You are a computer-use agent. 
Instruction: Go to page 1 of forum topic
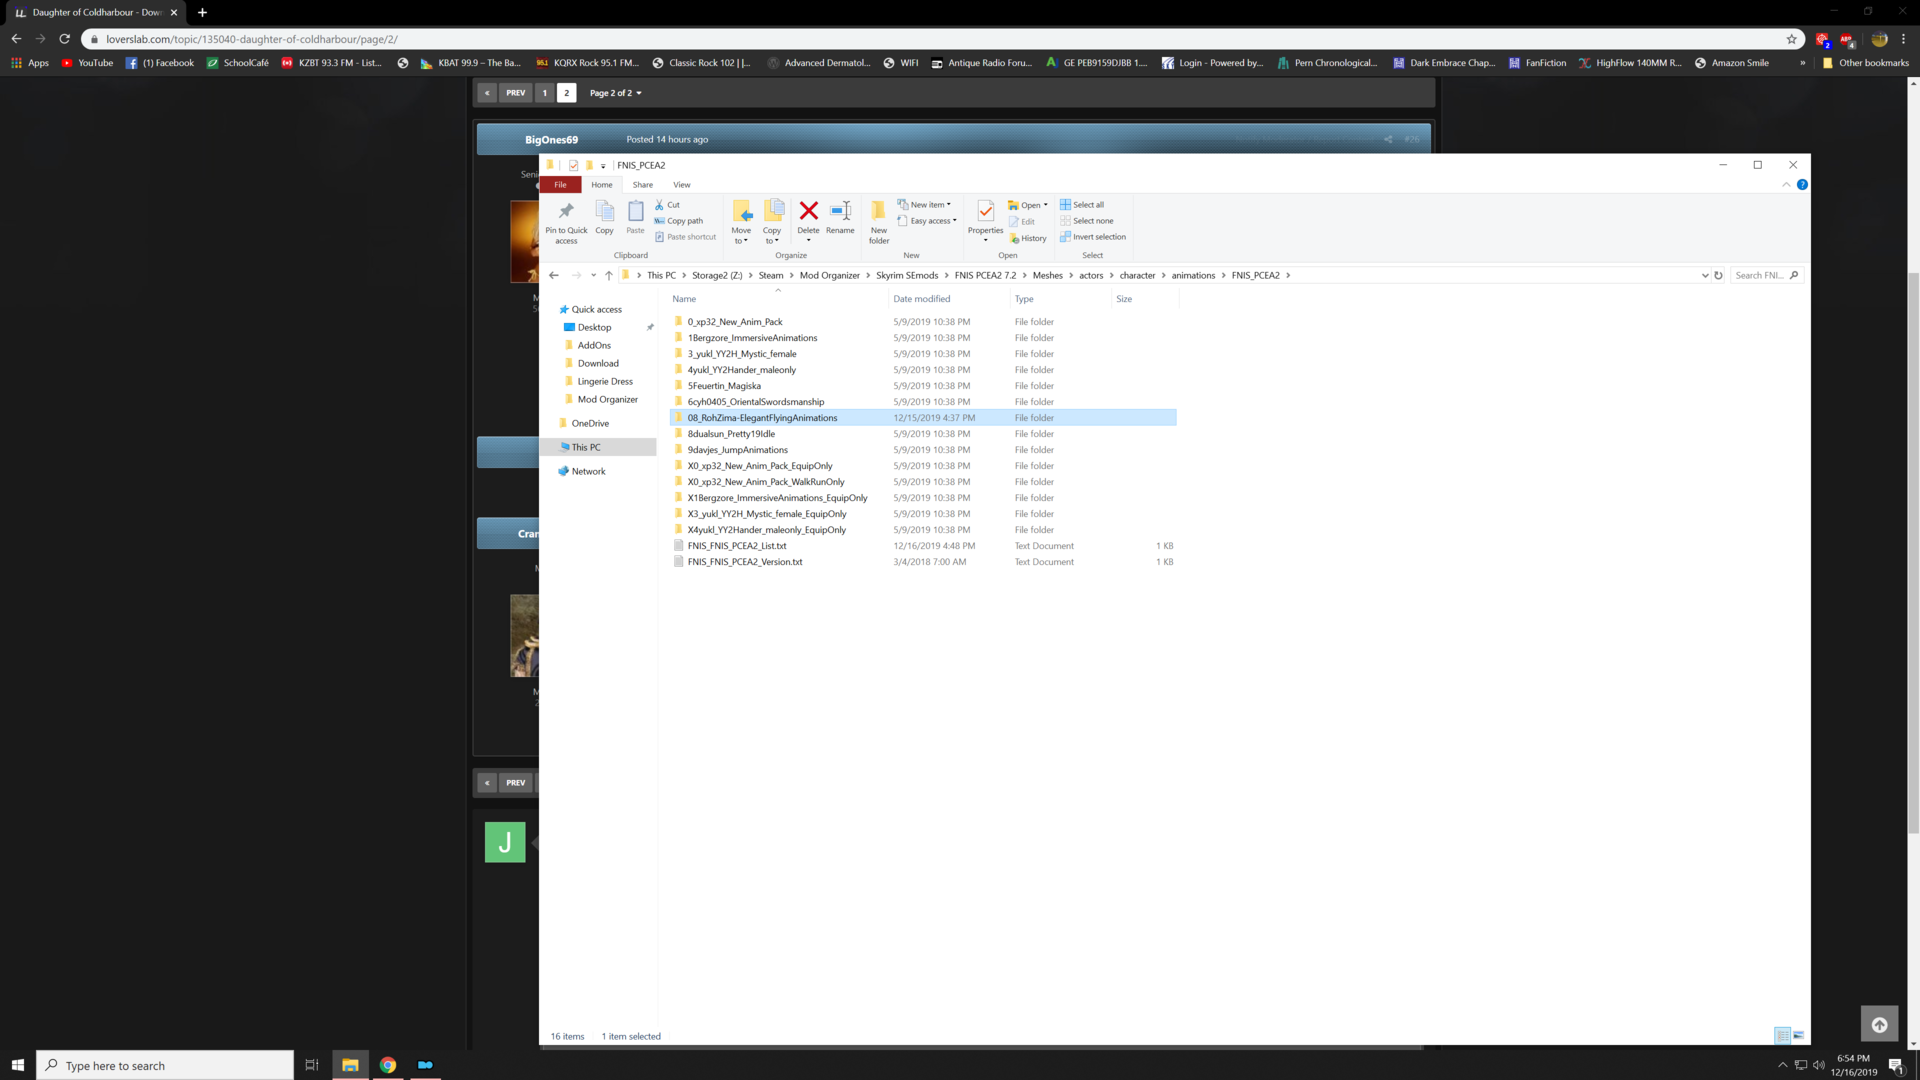pos(545,93)
